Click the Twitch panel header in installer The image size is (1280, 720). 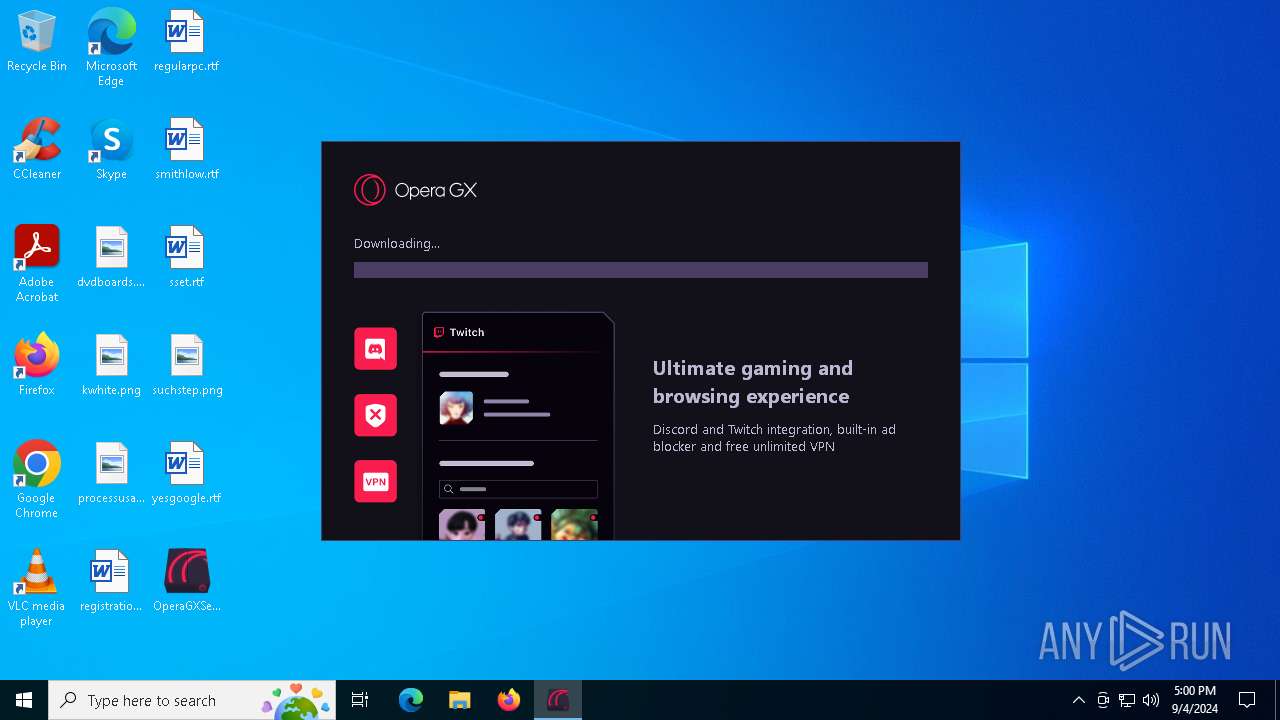[518, 332]
